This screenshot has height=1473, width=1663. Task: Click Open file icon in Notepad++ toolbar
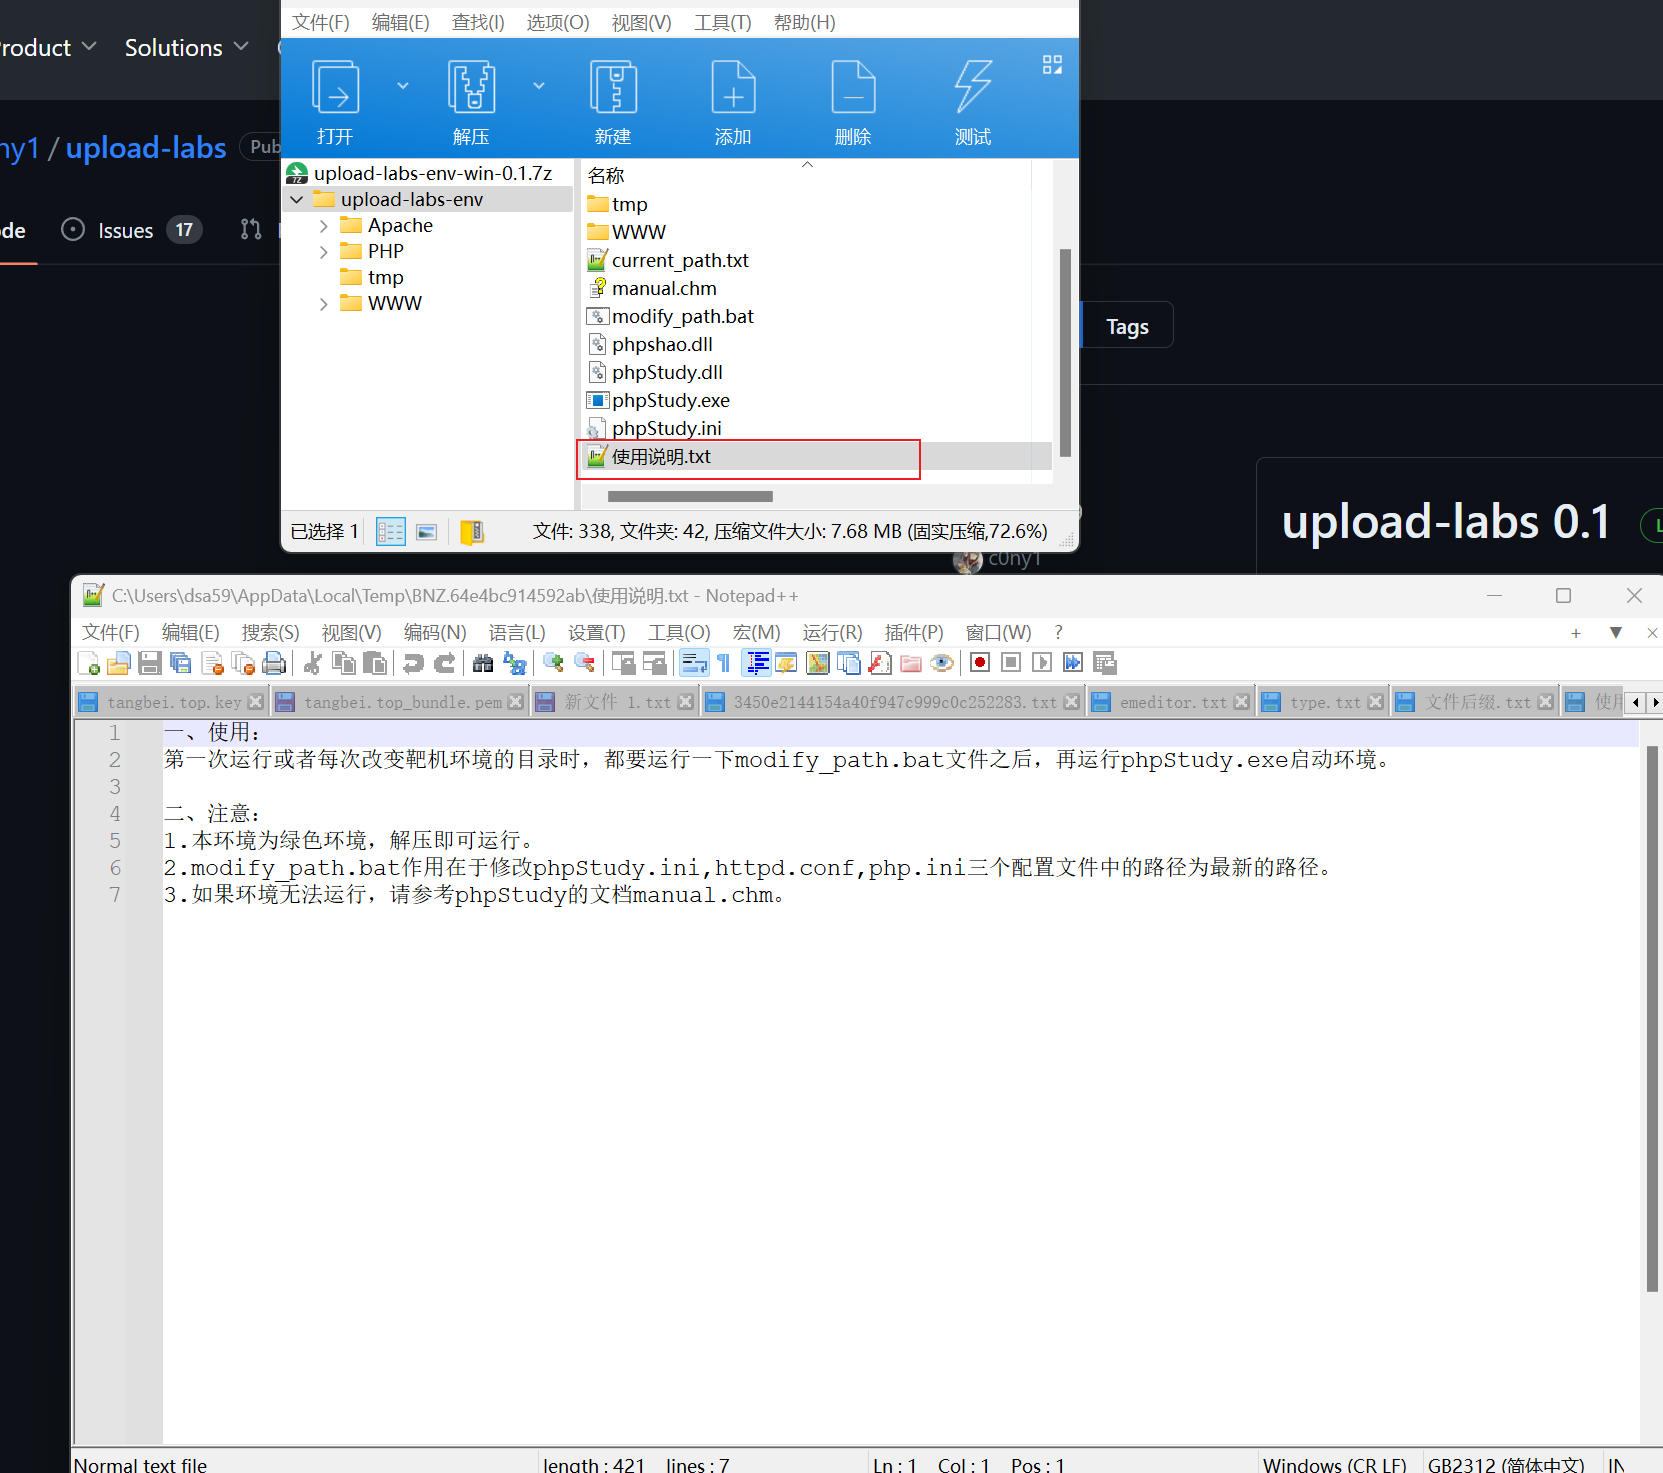(x=119, y=663)
